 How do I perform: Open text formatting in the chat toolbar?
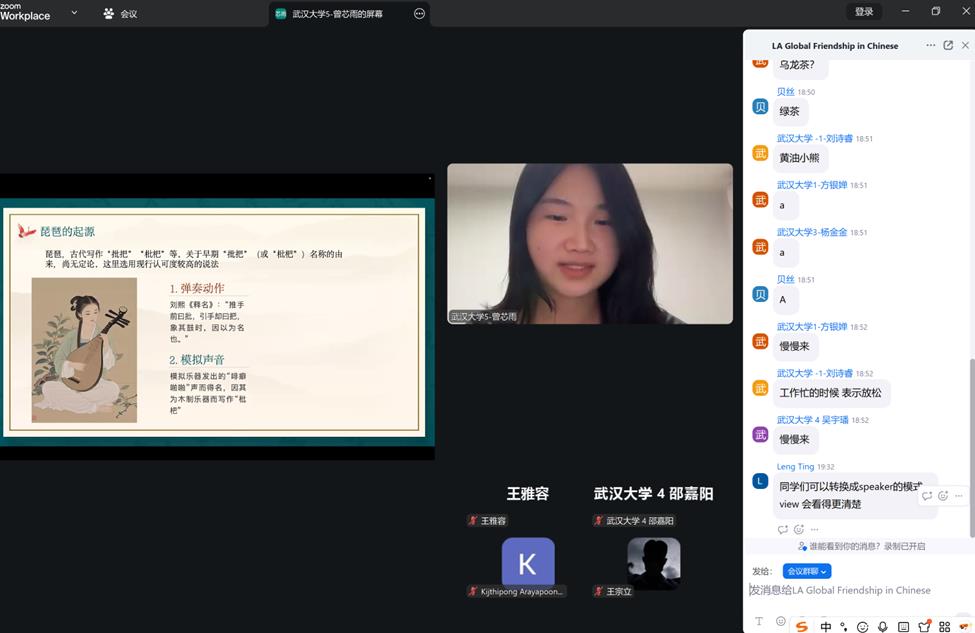pyautogui.click(x=759, y=621)
